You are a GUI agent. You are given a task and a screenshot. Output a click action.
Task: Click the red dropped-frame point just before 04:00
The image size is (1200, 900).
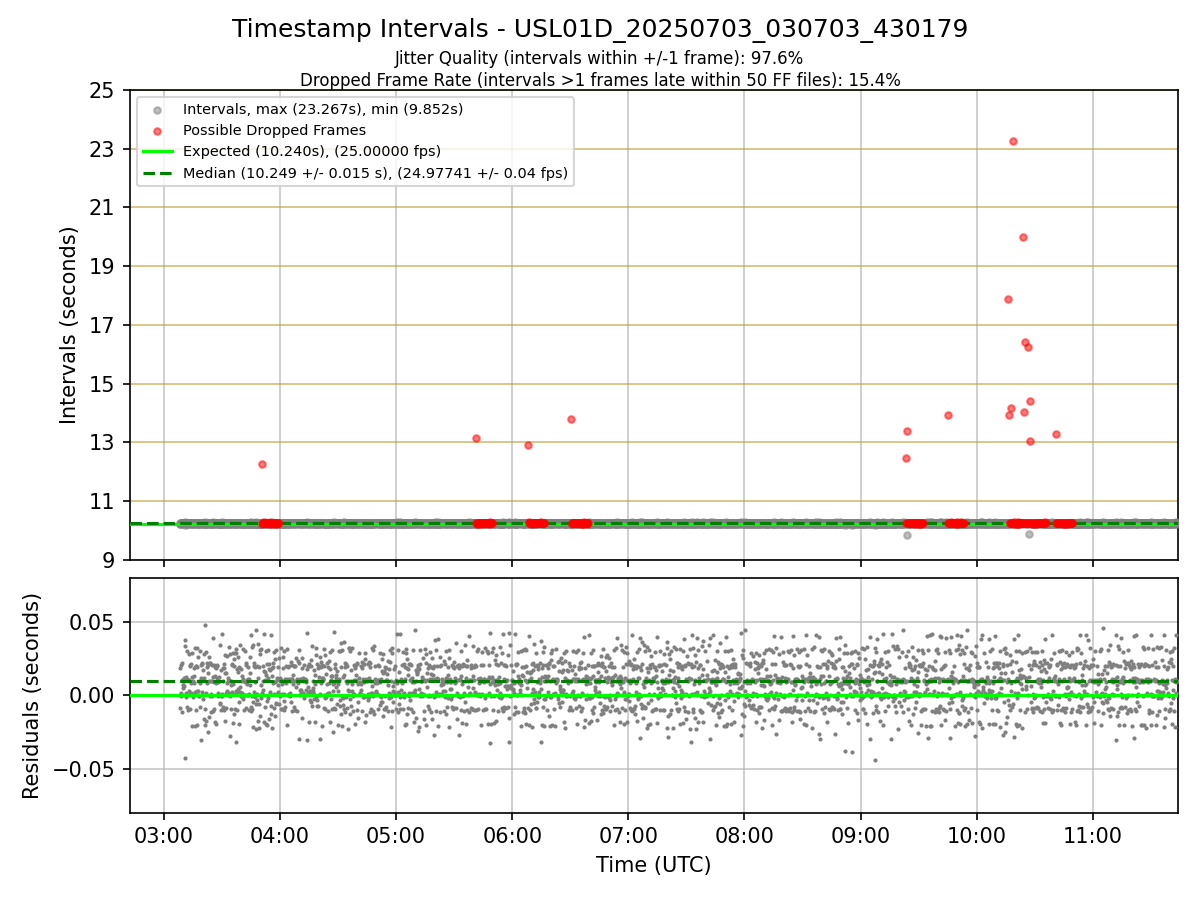pyautogui.click(x=262, y=464)
